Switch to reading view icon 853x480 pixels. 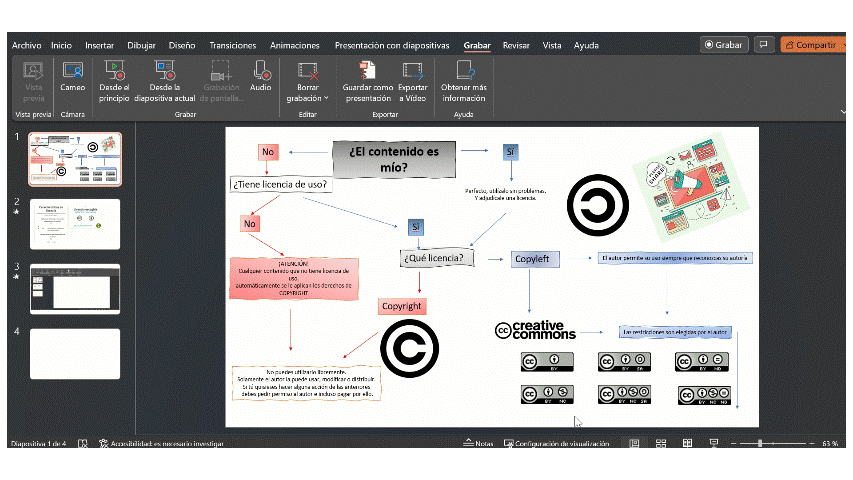(688, 444)
